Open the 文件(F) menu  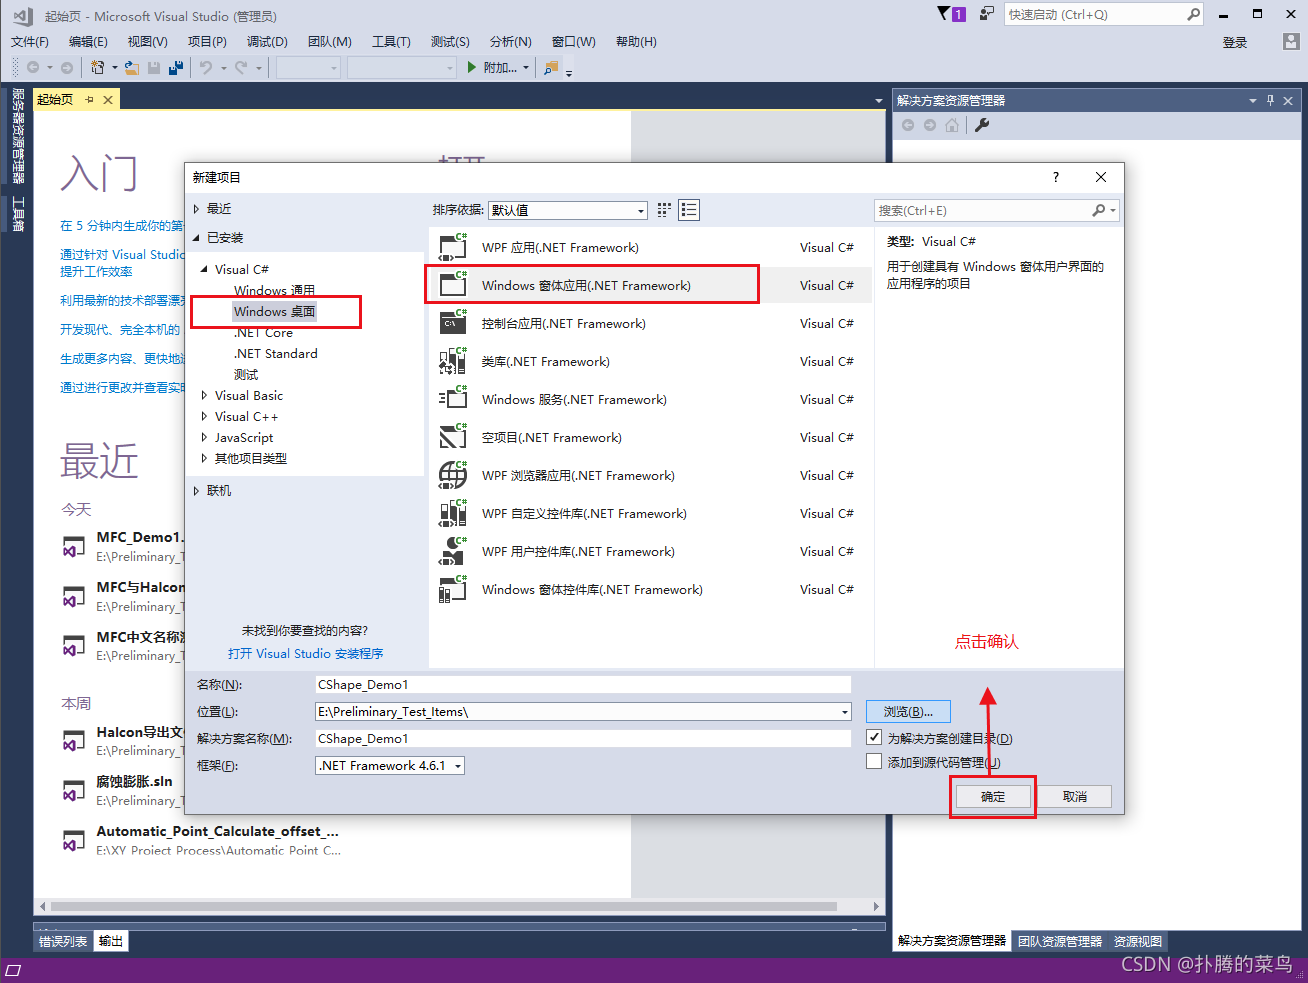pos(30,41)
